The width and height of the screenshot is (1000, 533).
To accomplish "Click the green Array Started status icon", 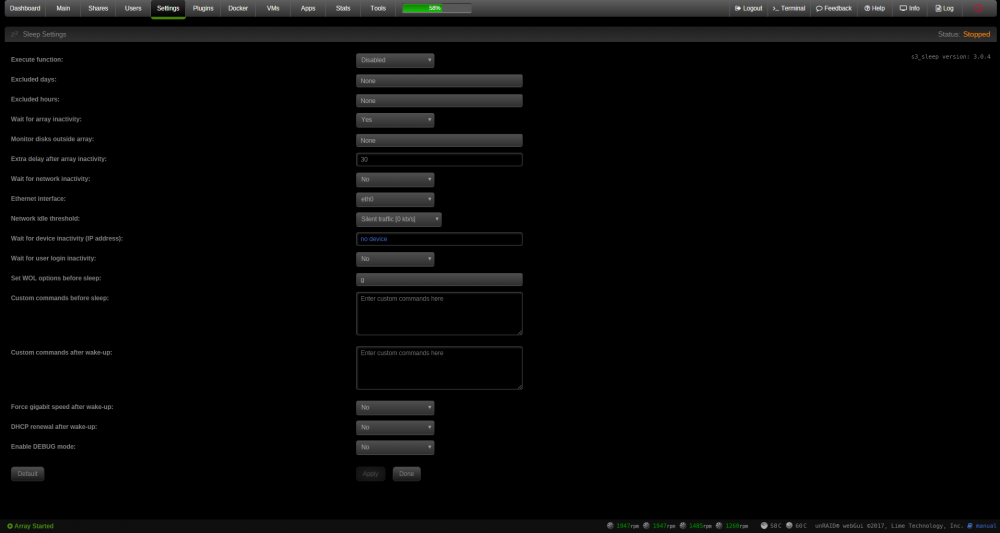I will click(x=10, y=526).
